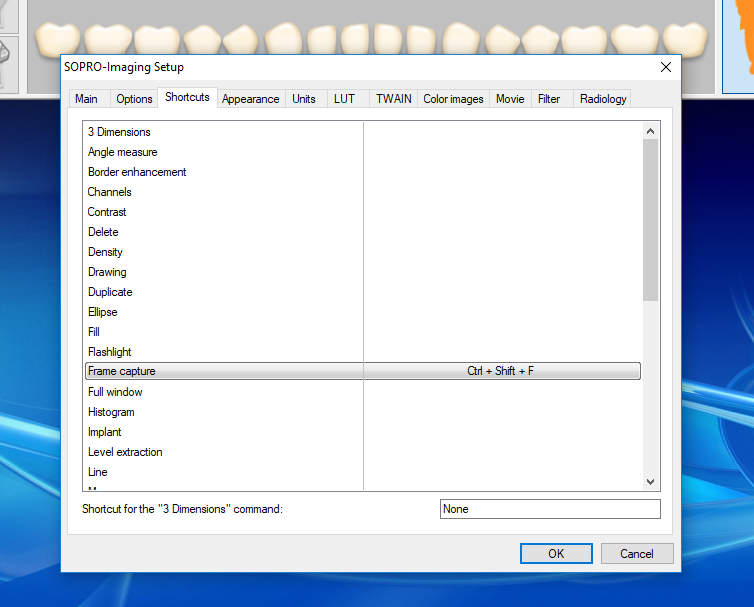The image size is (754, 607).
Task: Select the Fill command row
Action: click(363, 332)
